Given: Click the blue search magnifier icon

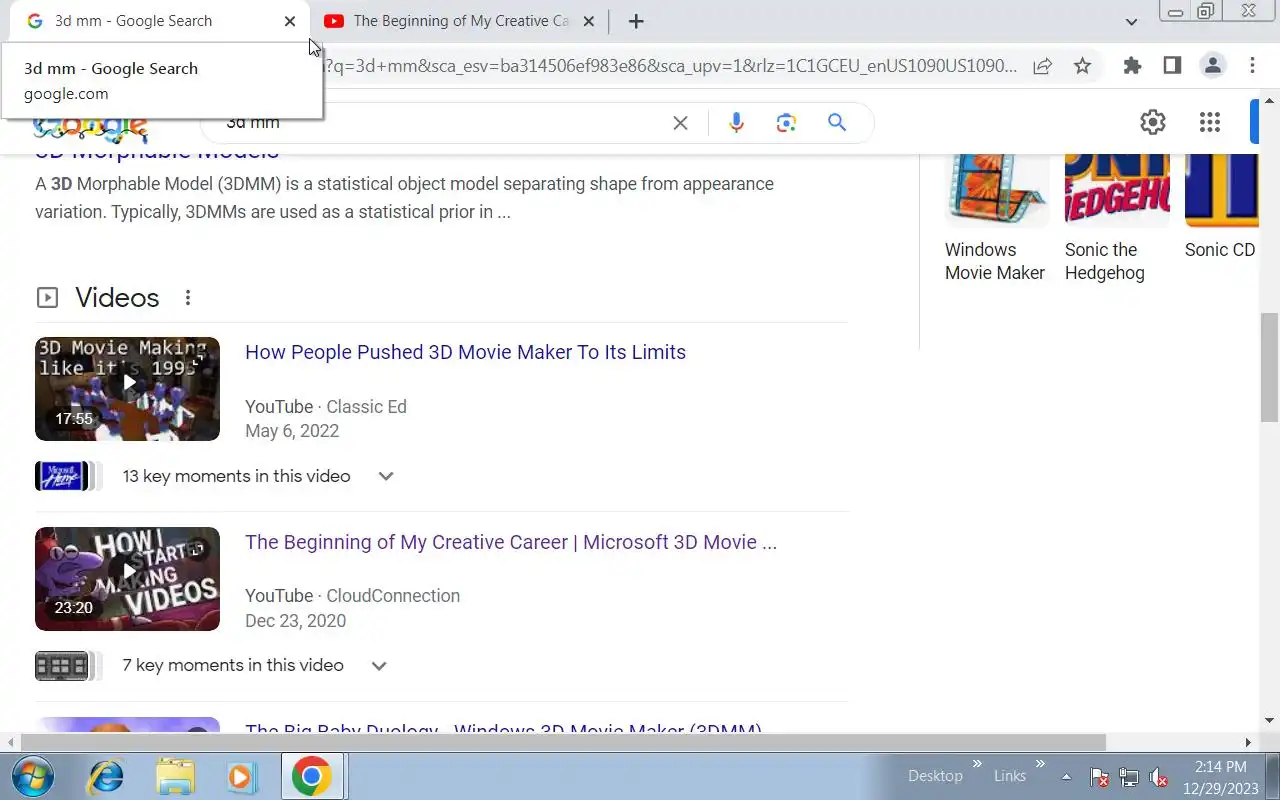Looking at the screenshot, I should tap(837, 122).
